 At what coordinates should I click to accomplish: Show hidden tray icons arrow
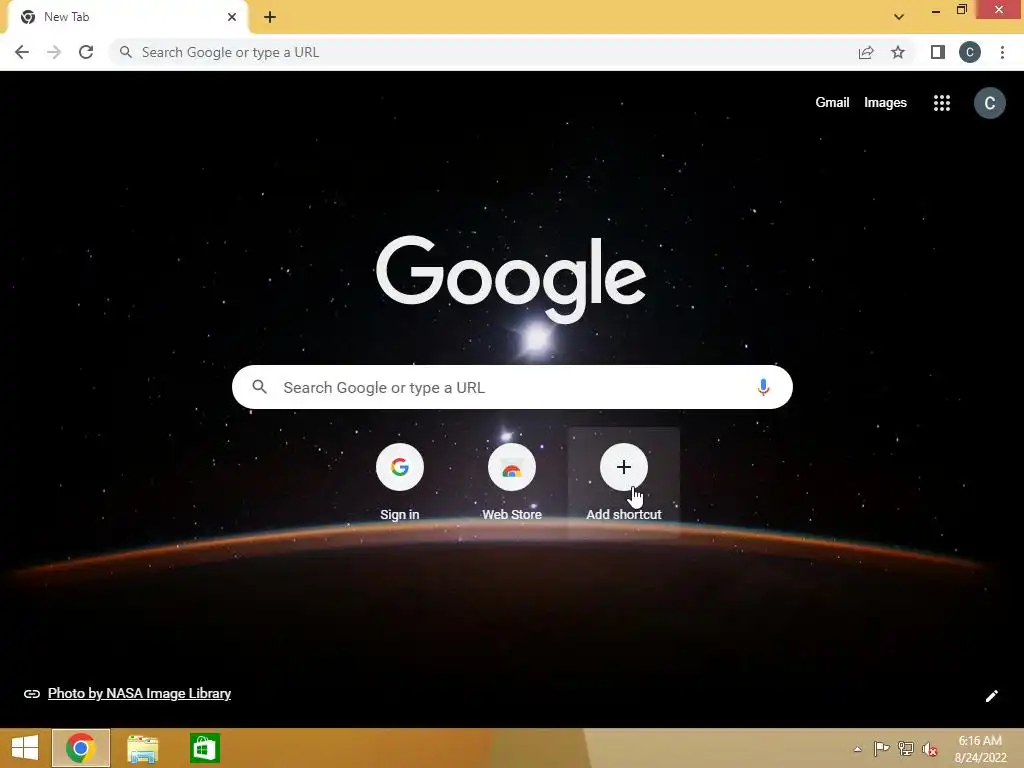tap(857, 749)
